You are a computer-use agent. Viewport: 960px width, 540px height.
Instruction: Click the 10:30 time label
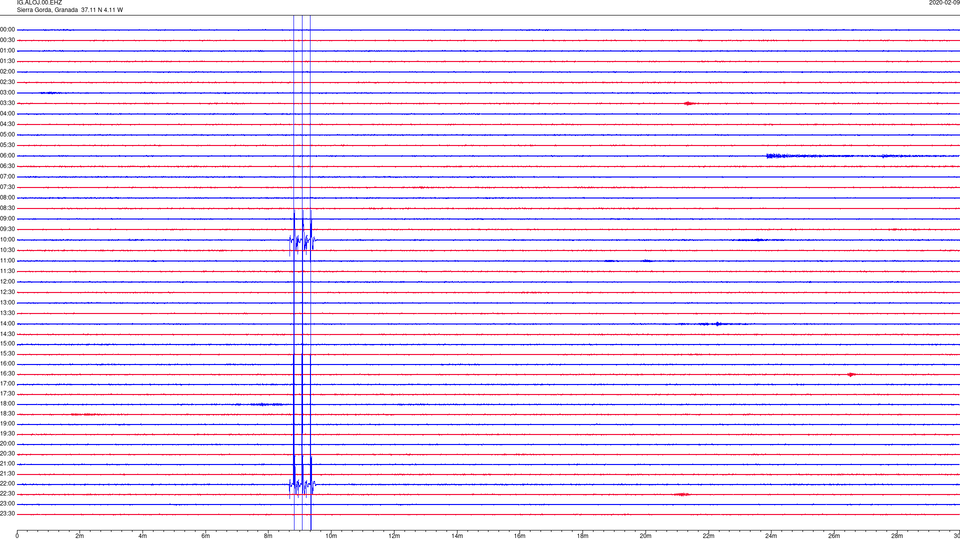coord(7,250)
